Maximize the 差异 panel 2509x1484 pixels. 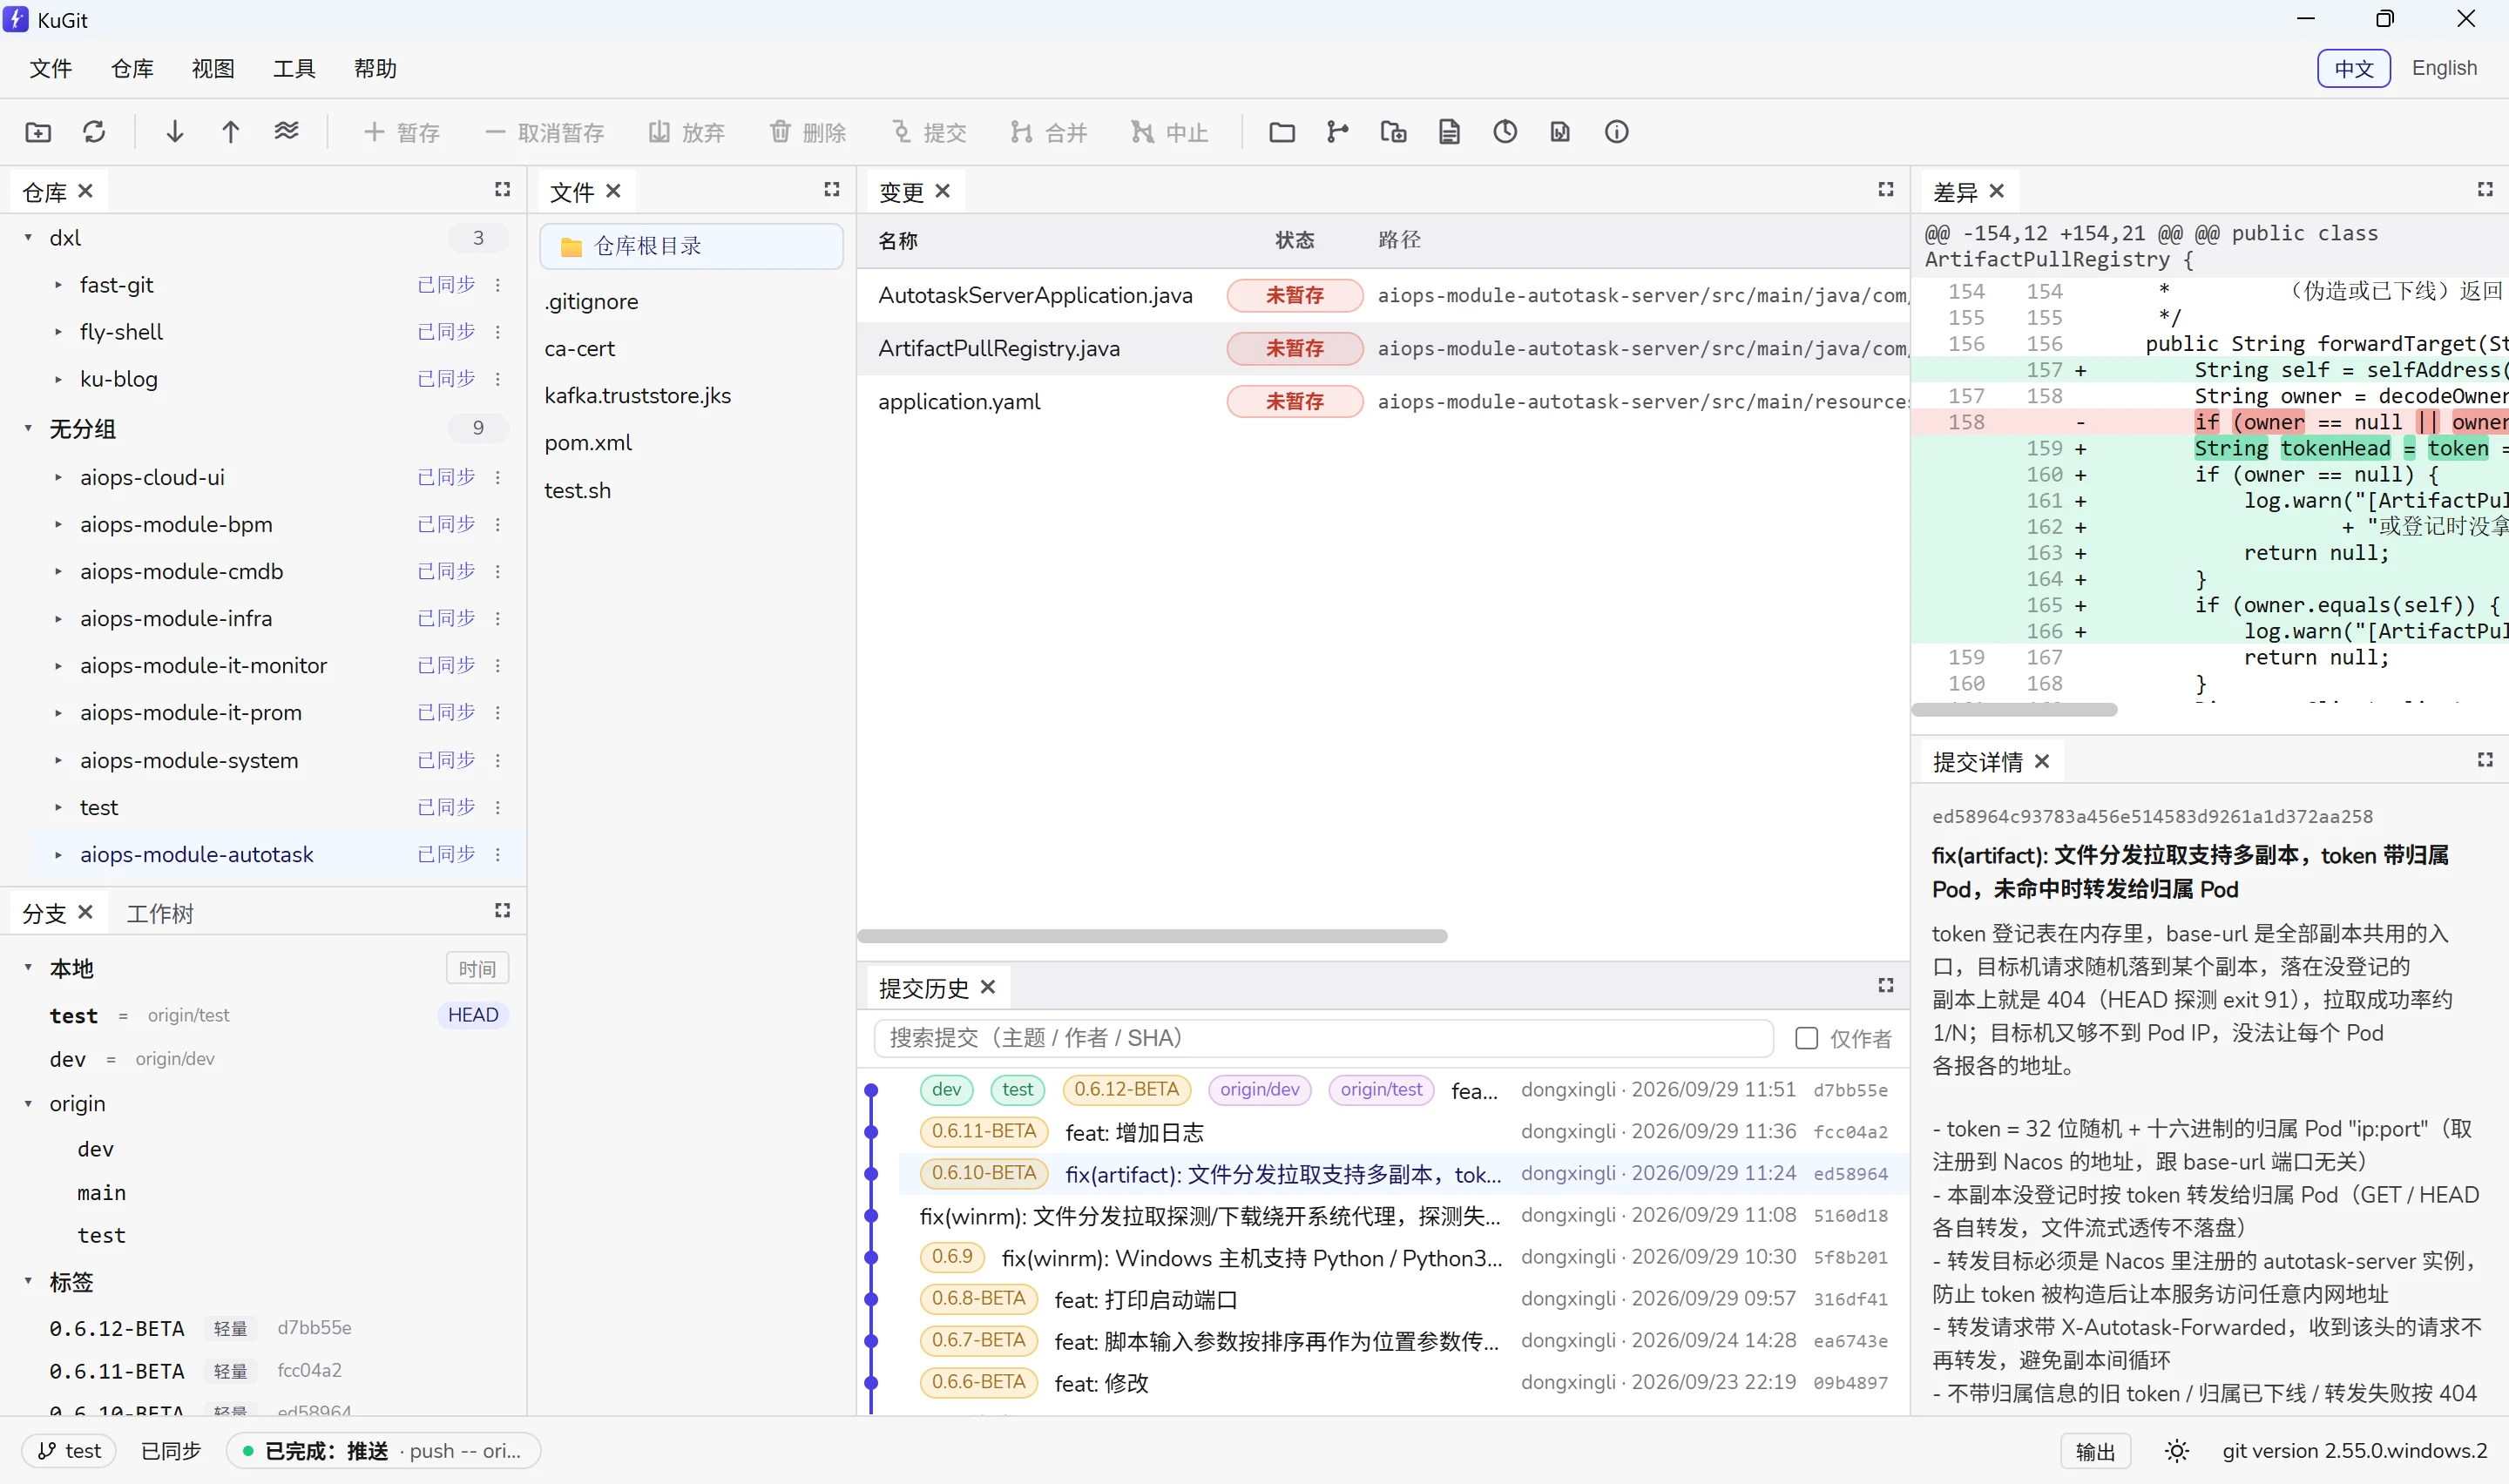pyautogui.click(x=2485, y=189)
